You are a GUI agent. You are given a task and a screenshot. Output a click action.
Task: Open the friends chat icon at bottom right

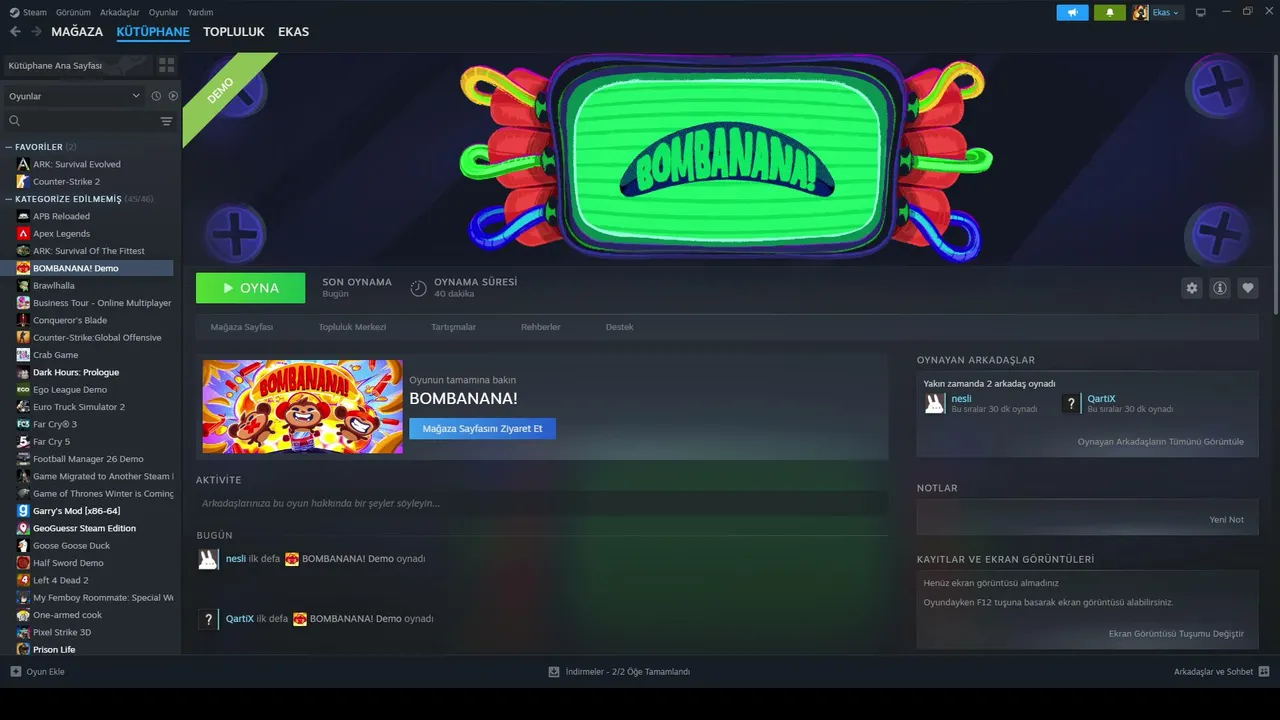[x=1264, y=672]
